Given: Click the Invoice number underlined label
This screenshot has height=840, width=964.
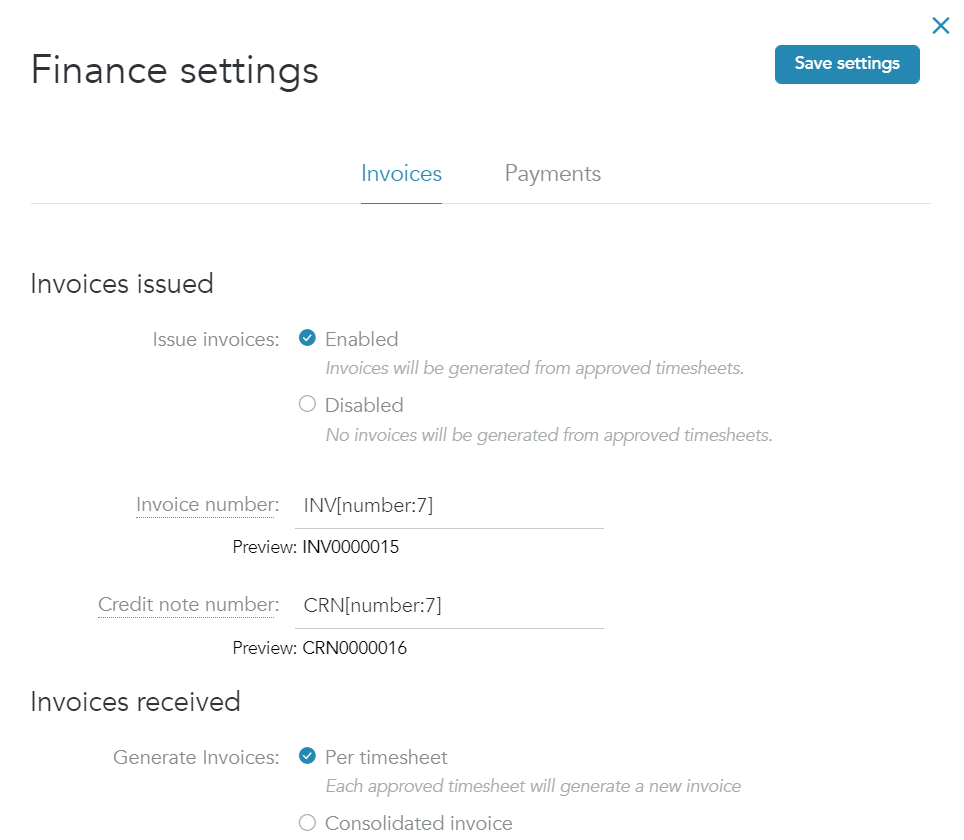Looking at the screenshot, I should pos(206,505).
